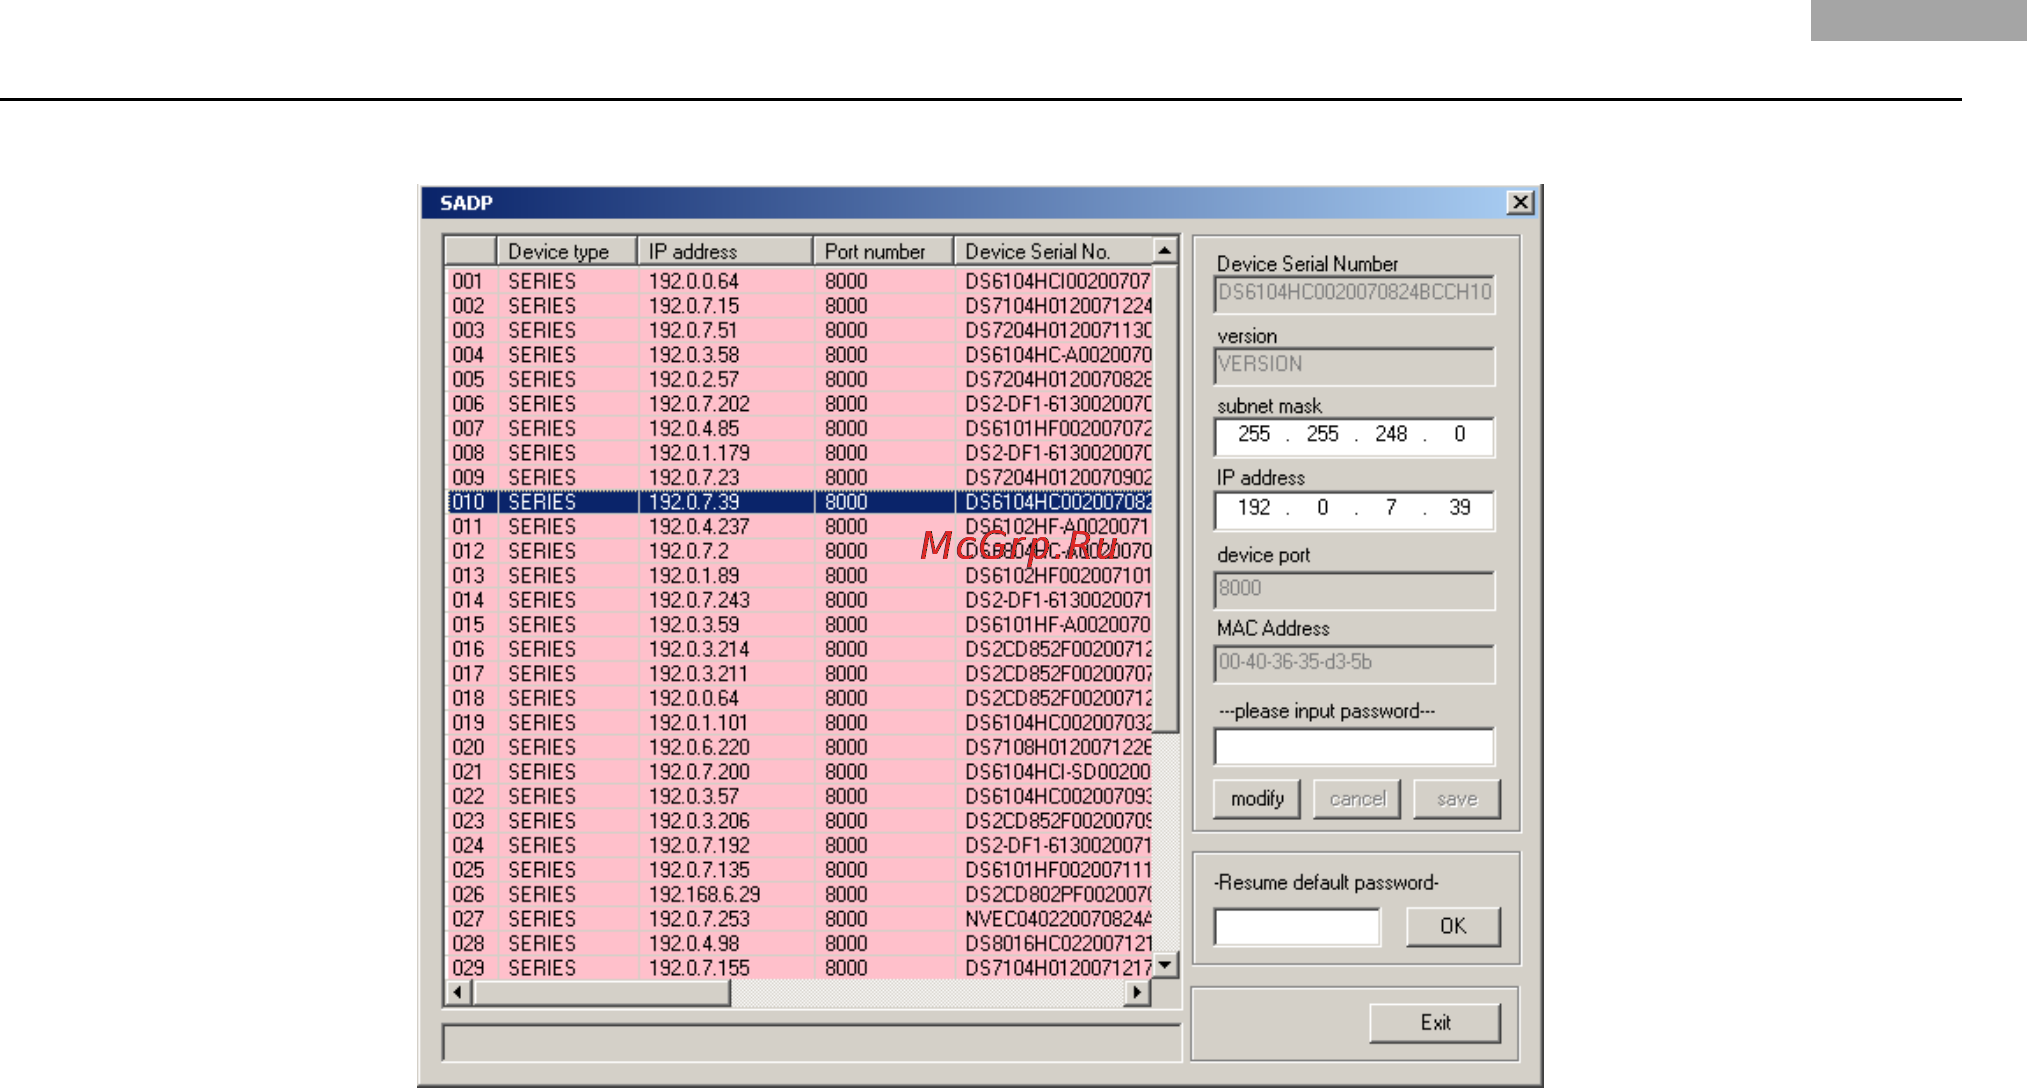2027x1088 pixels.
Task: Select device row 001 with IP 192.0.0.64
Action: pos(799,281)
